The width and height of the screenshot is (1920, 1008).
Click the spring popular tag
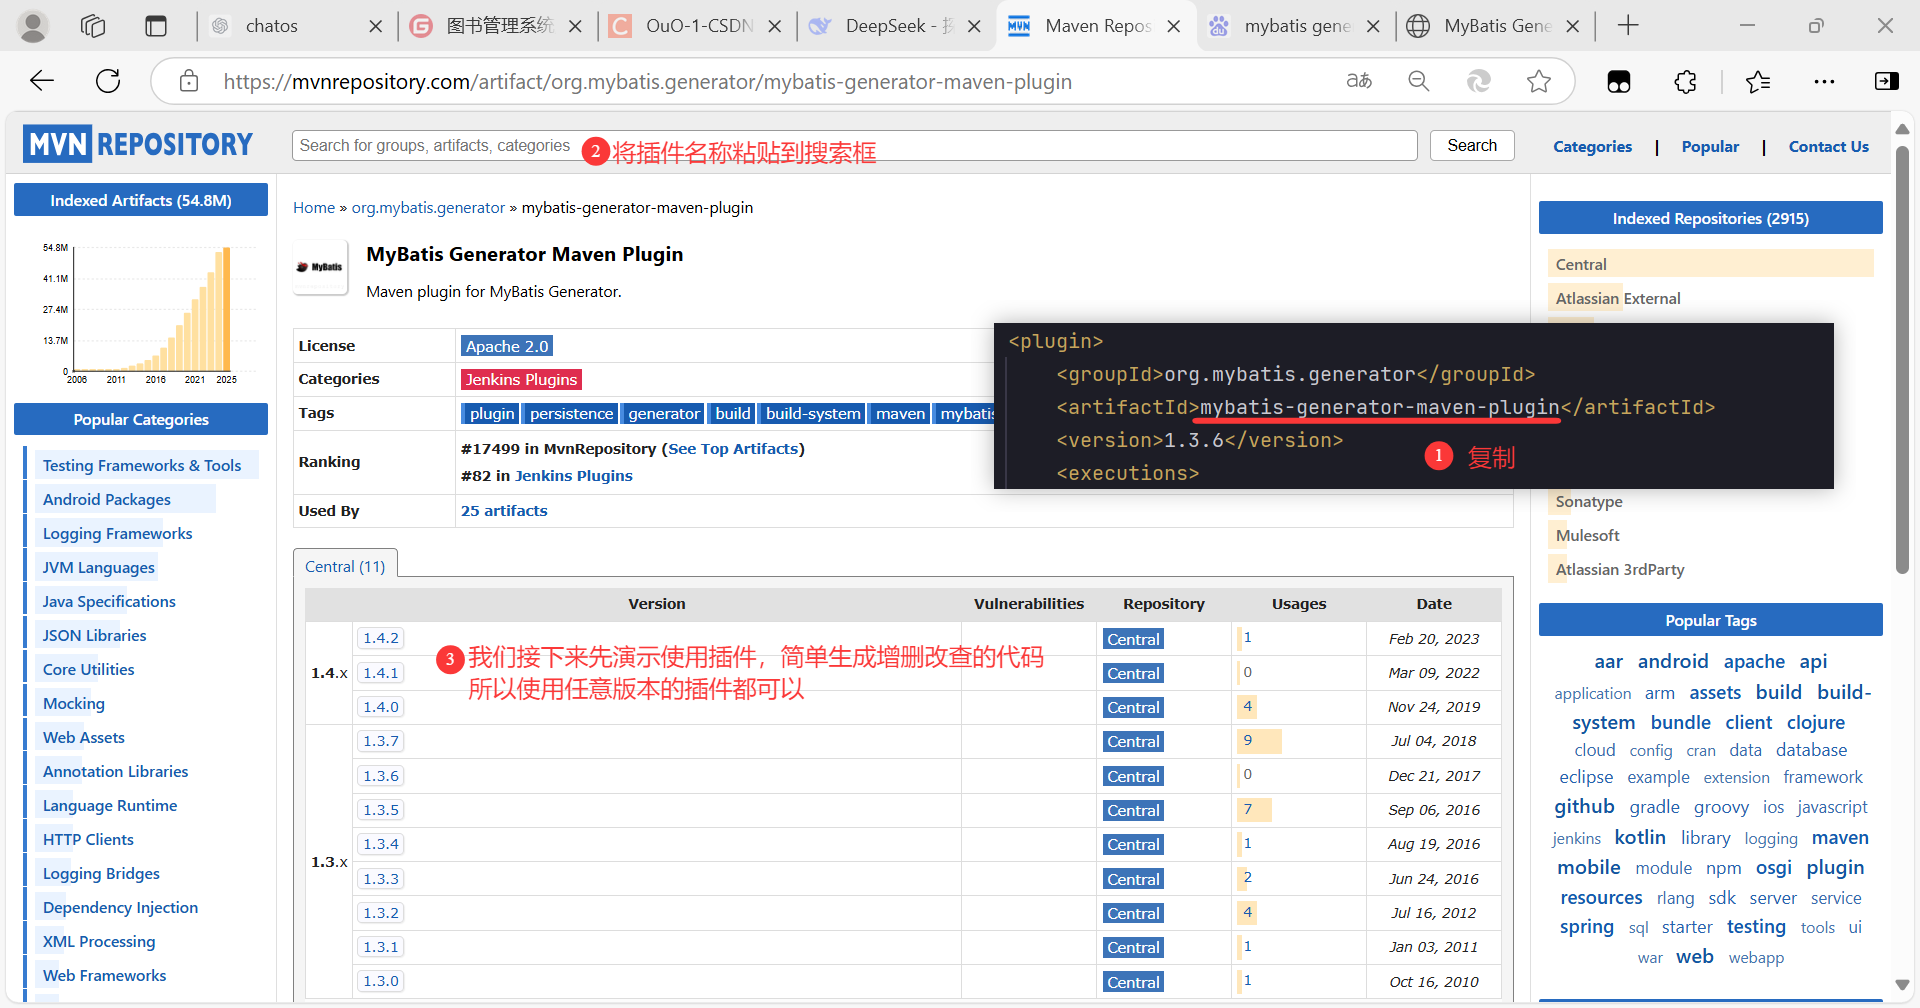click(x=1586, y=927)
